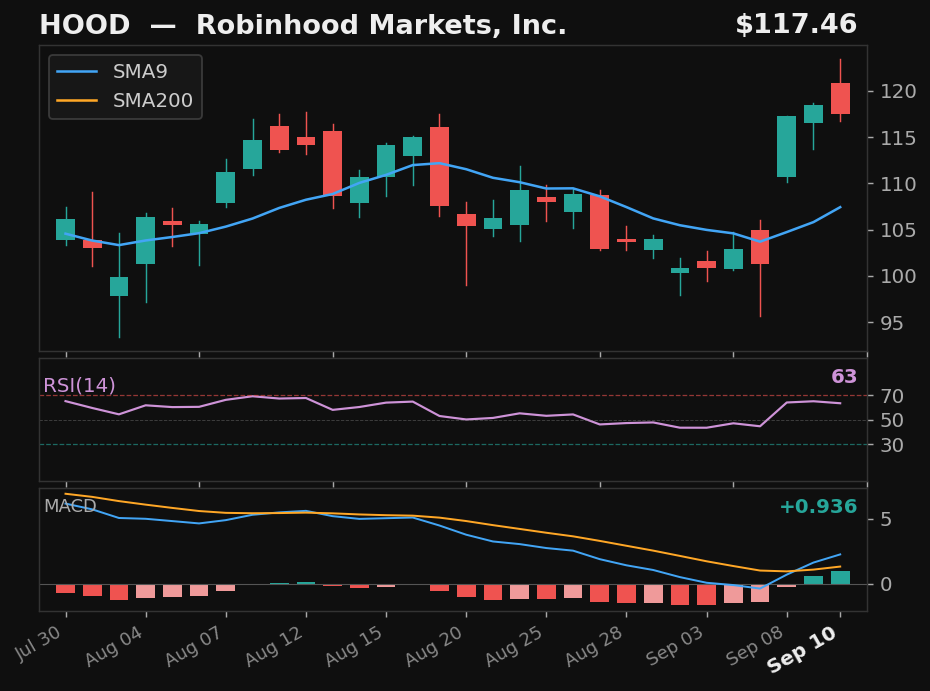Click the RSI current value 63
The width and height of the screenshot is (930, 691).
coord(844,377)
